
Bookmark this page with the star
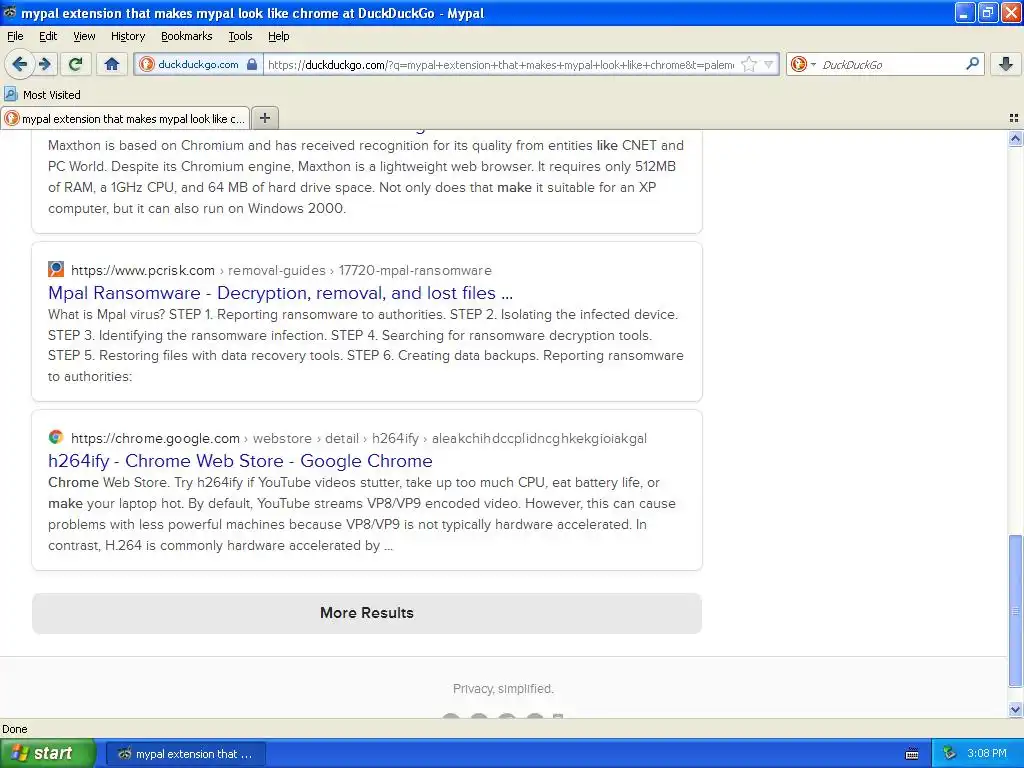coord(749,64)
